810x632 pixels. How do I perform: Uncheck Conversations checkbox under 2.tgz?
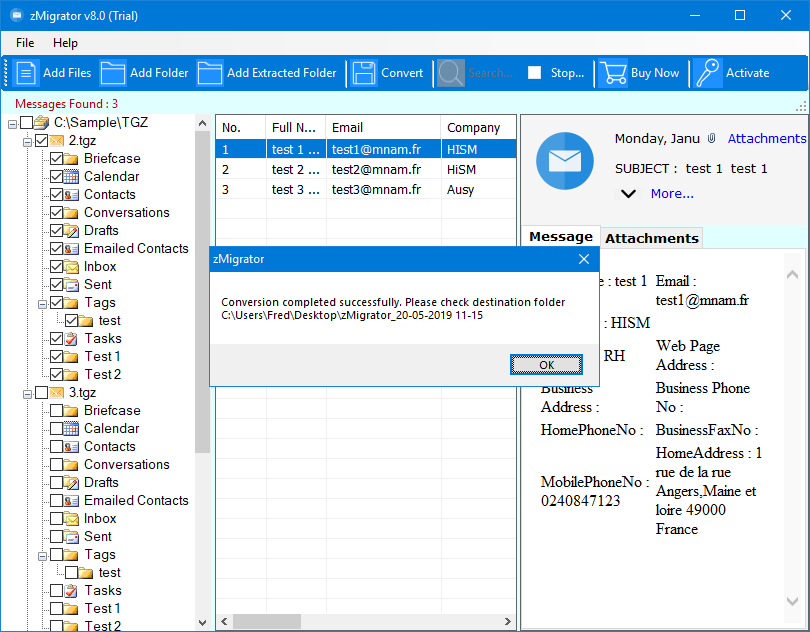(57, 212)
